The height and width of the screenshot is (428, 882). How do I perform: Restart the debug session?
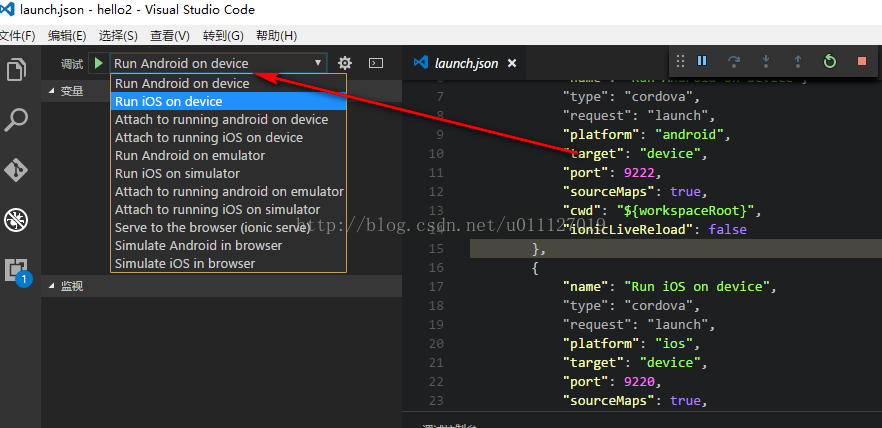(830, 61)
